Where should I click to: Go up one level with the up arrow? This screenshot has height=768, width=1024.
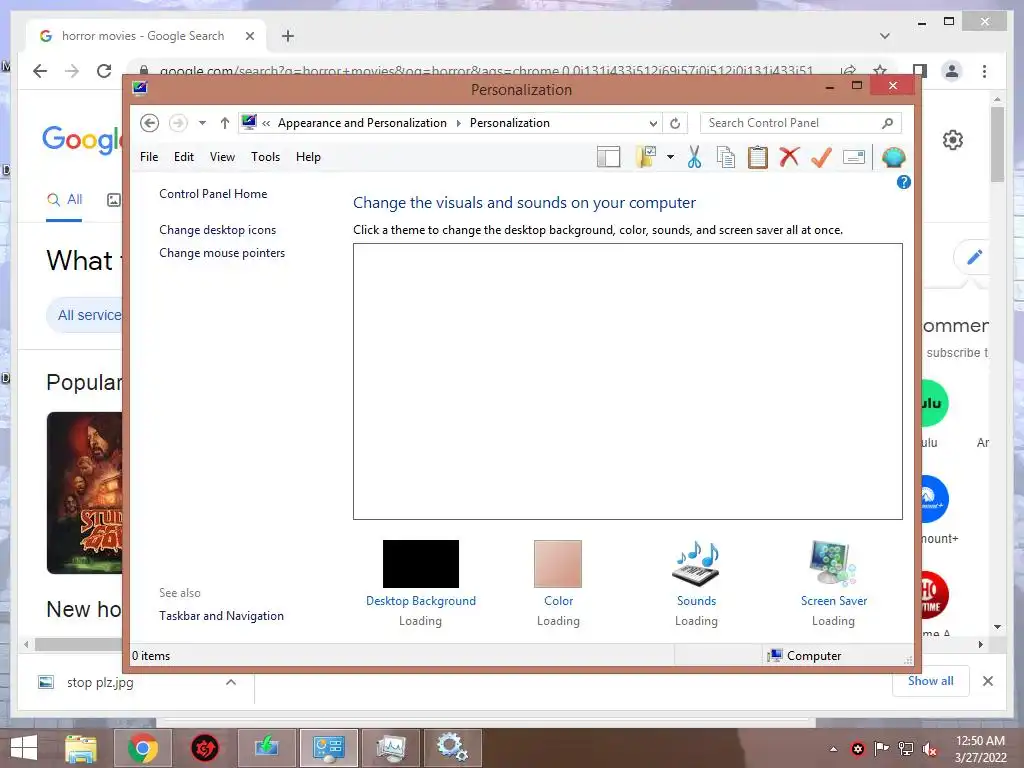tap(225, 123)
